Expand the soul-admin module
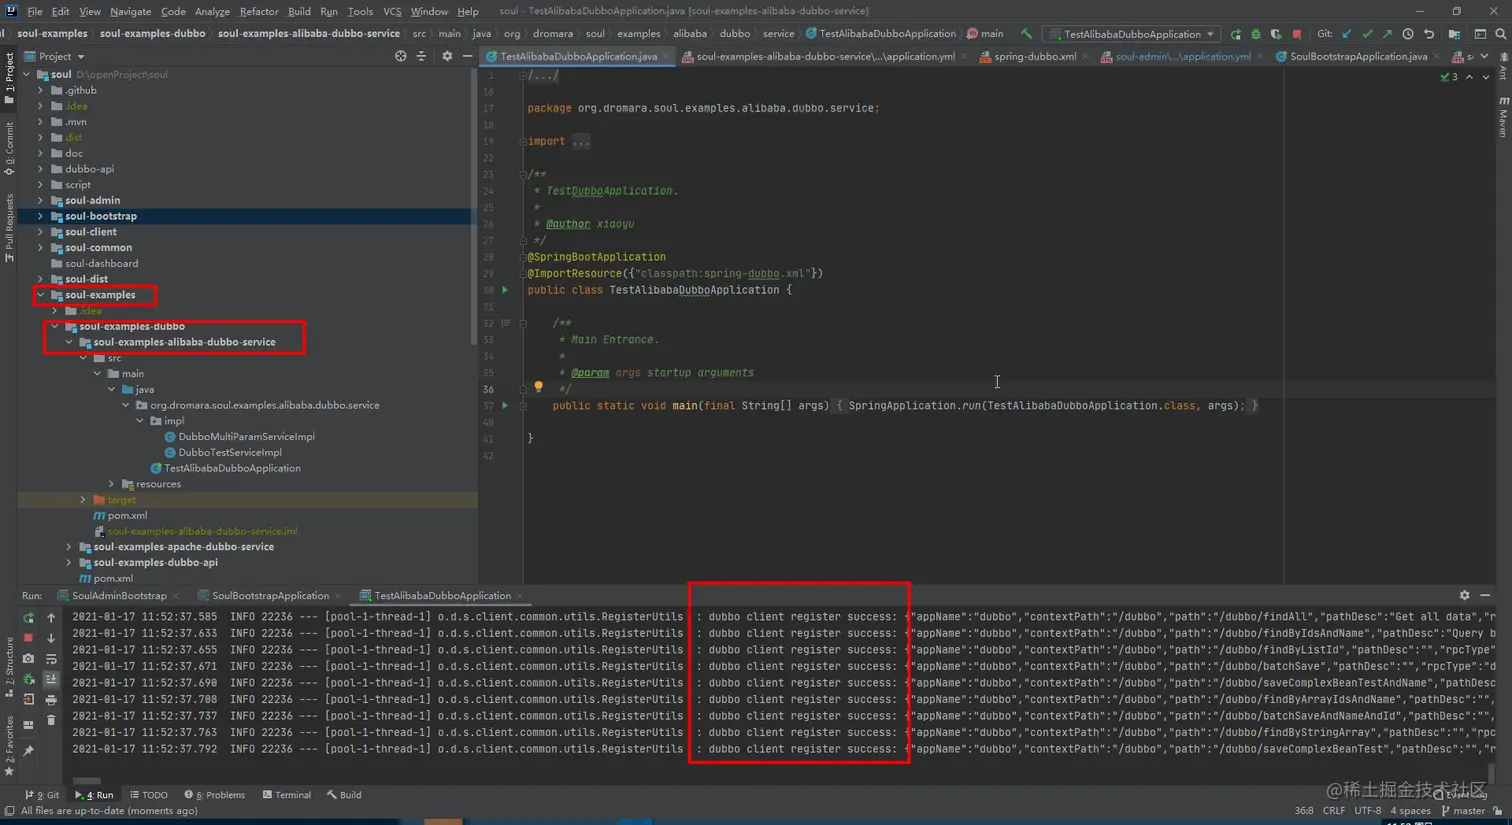 coord(41,200)
